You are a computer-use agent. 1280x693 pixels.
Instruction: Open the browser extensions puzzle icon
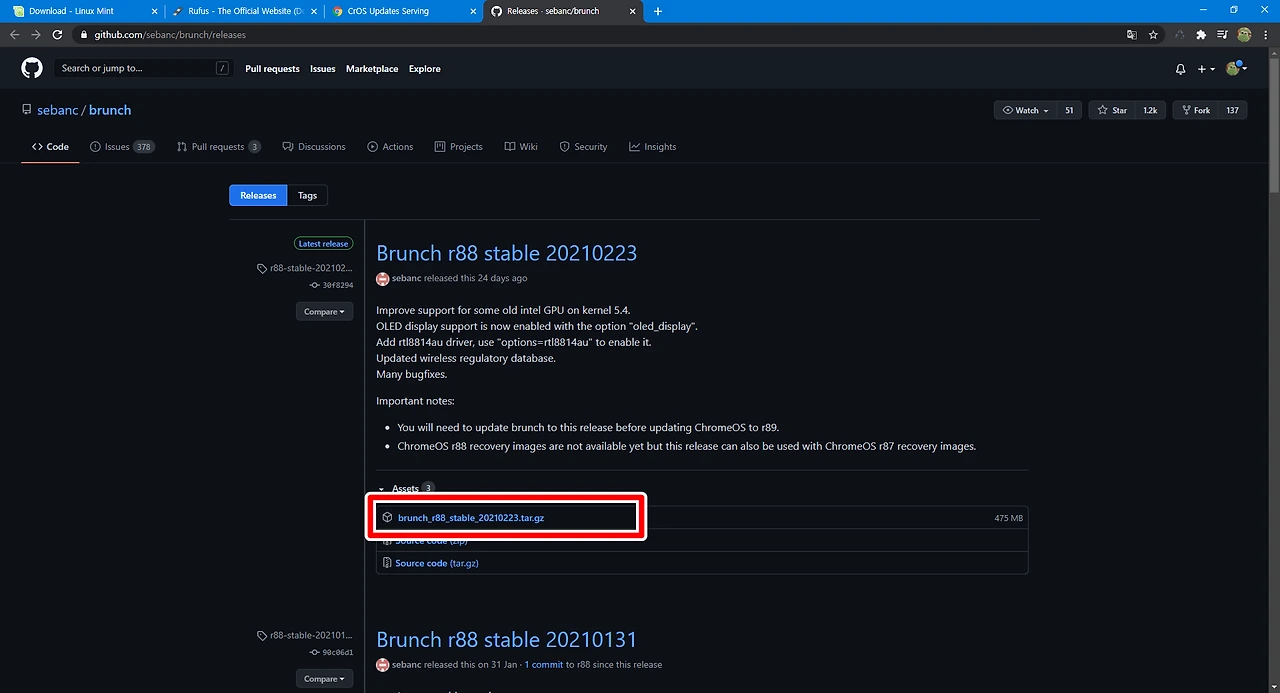(1201, 34)
